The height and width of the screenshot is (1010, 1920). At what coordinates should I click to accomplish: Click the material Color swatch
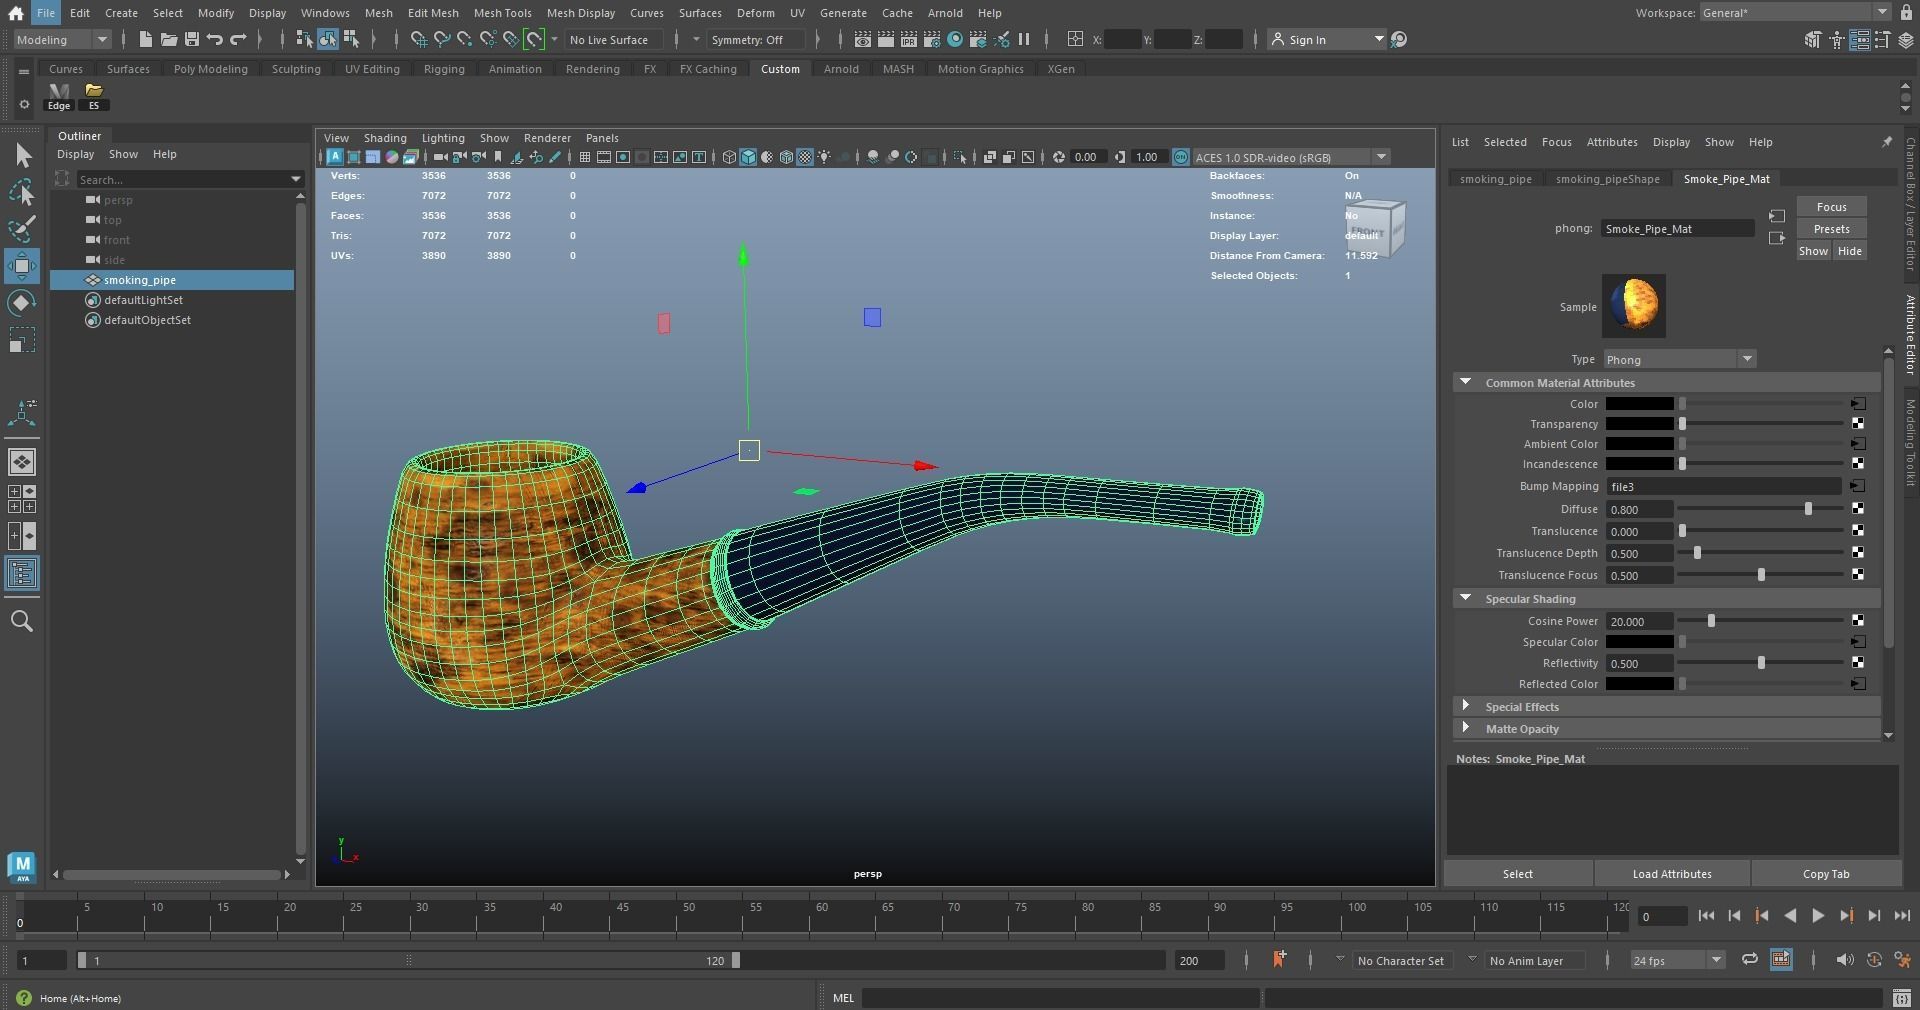pyautogui.click(x=1639, y=404)
